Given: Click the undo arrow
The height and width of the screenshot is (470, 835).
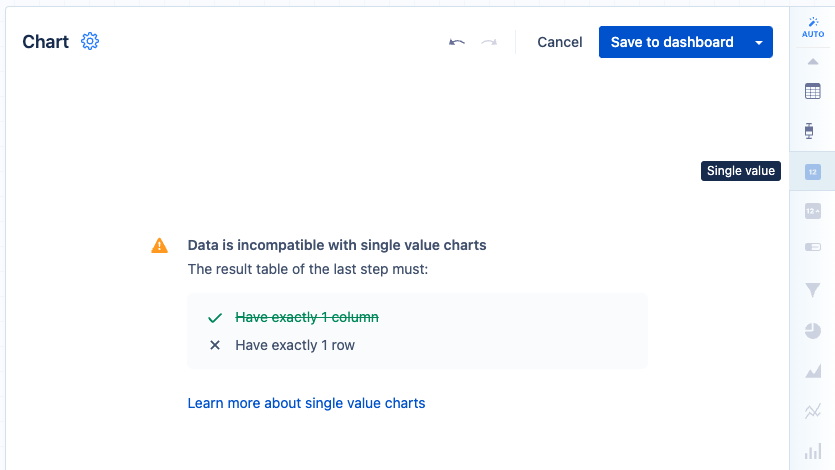Looking at the screenshot, I should point(457,42).
